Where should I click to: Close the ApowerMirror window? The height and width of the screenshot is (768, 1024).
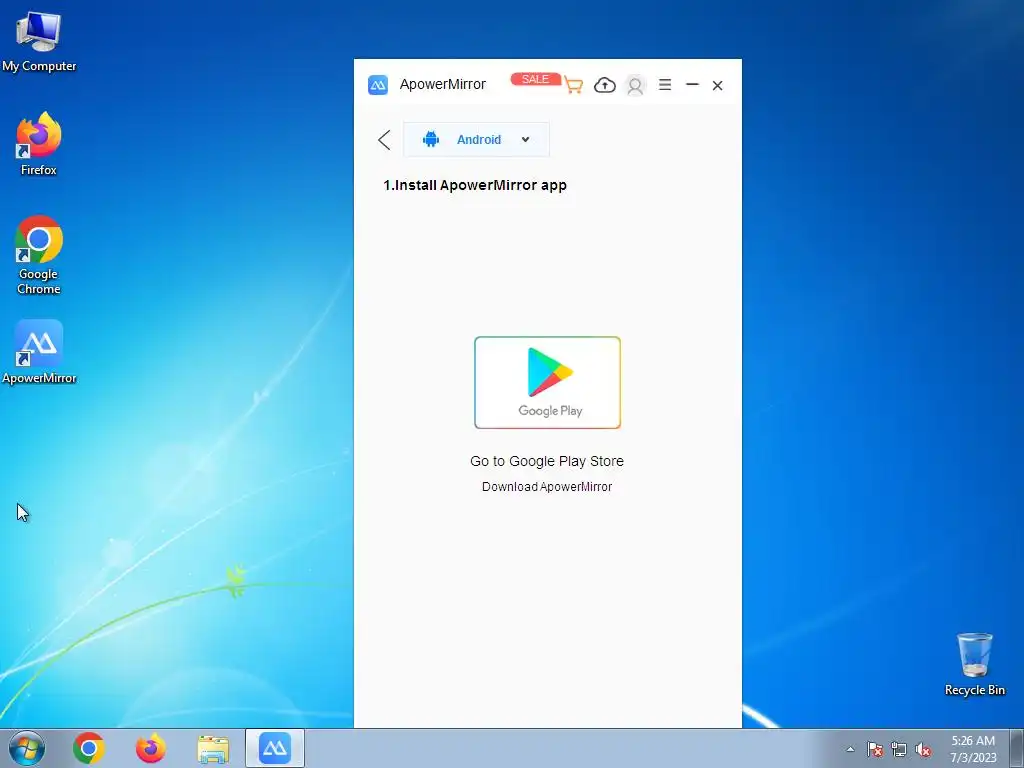point(717,86)
